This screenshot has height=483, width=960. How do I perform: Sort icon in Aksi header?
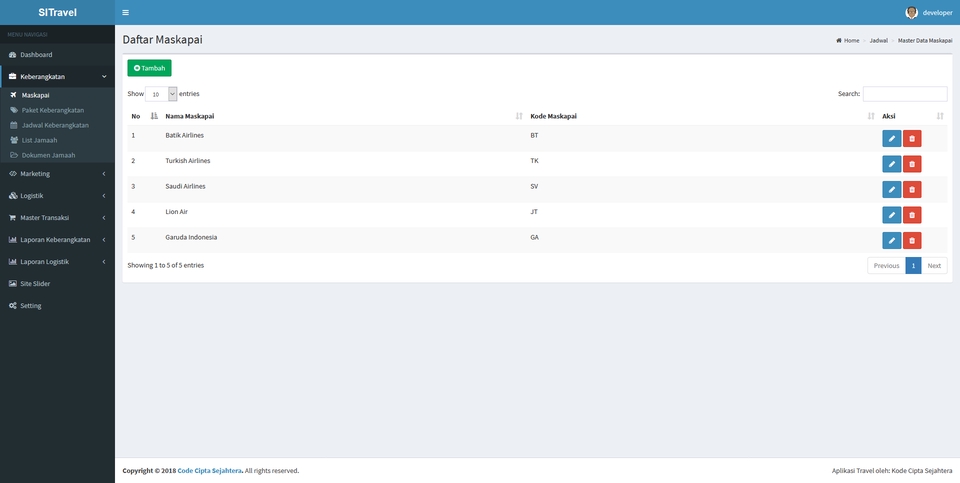940,116
